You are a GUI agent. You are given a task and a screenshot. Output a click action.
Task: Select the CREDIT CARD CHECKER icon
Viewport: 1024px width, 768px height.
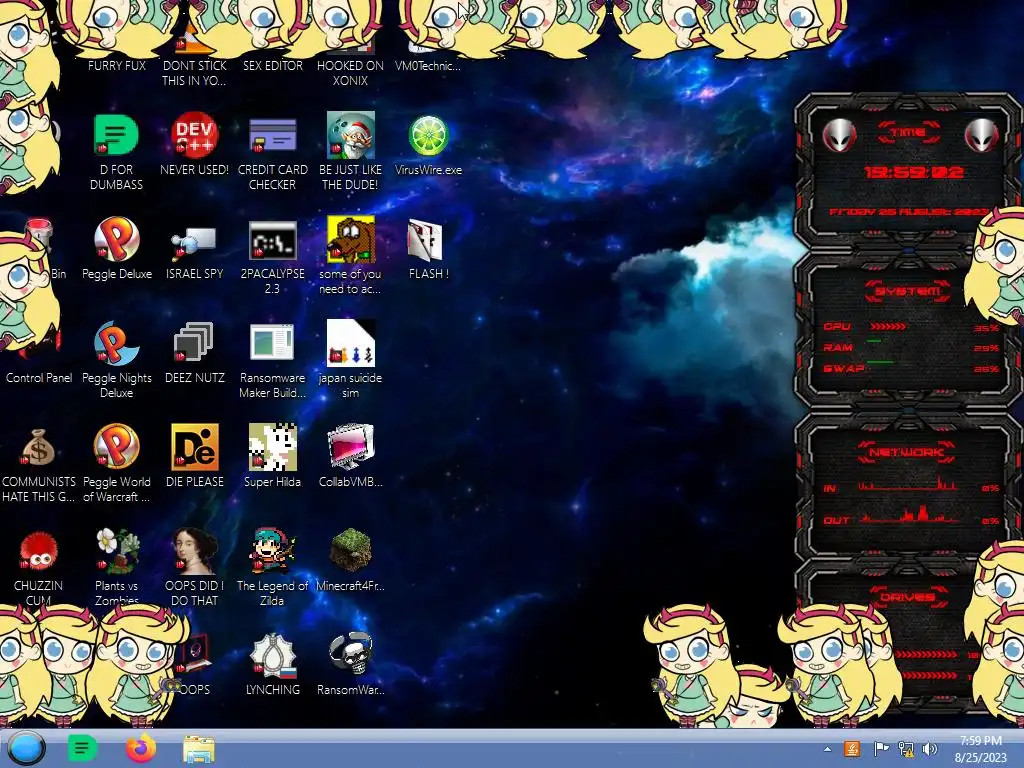272,135
